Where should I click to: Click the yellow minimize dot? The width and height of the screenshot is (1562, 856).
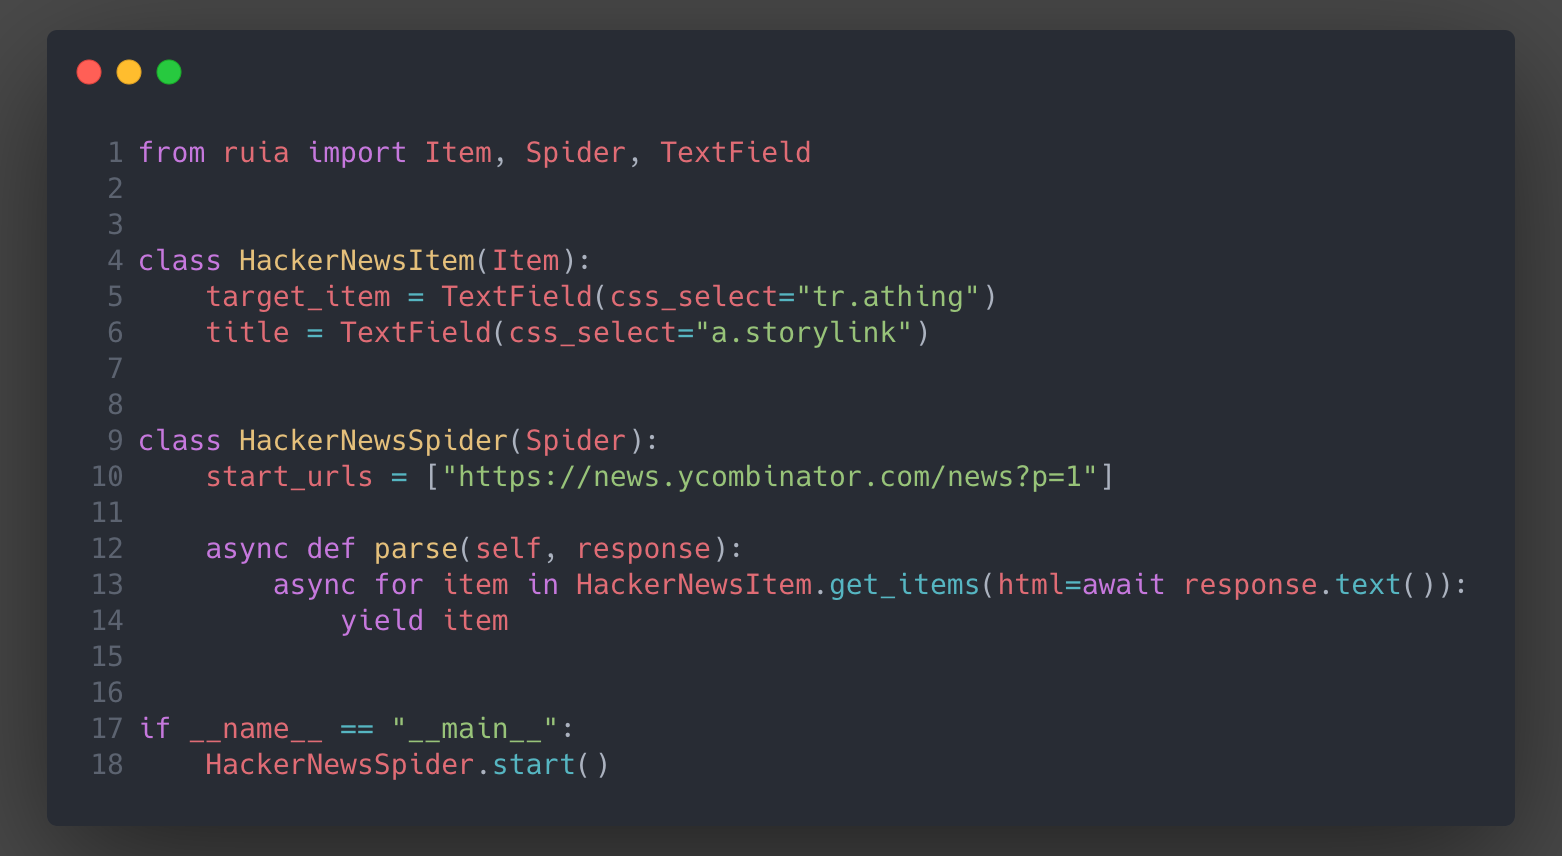[129, 72]
